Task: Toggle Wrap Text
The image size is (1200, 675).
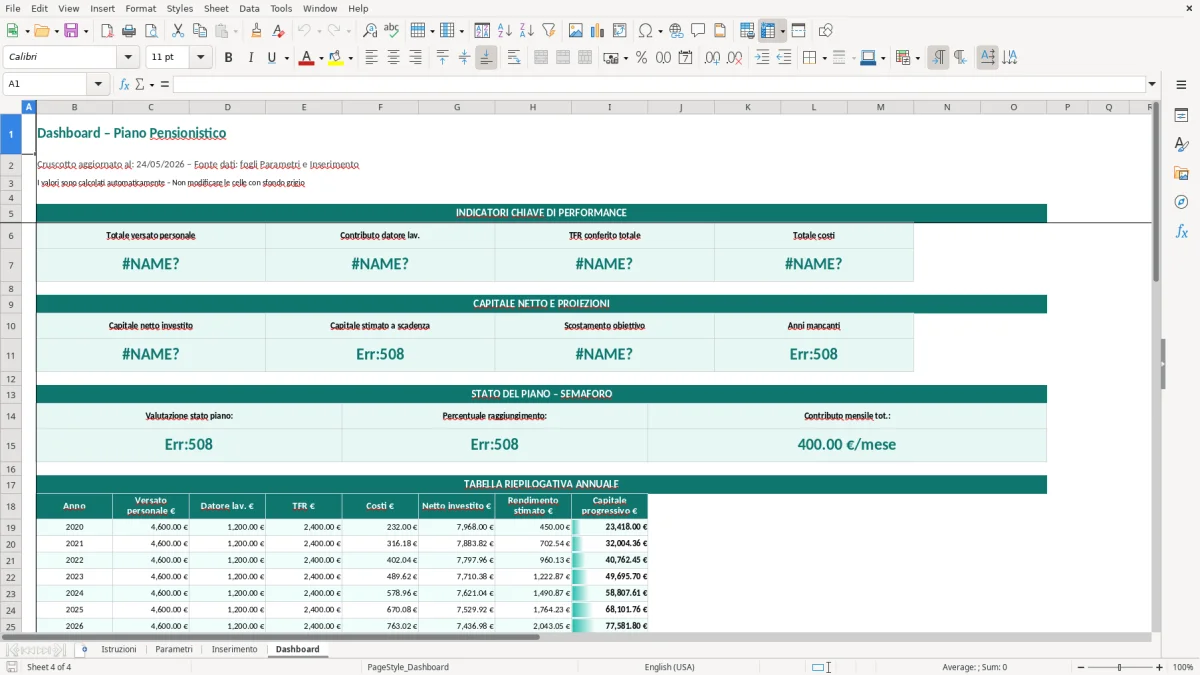Action: point(514,58)
